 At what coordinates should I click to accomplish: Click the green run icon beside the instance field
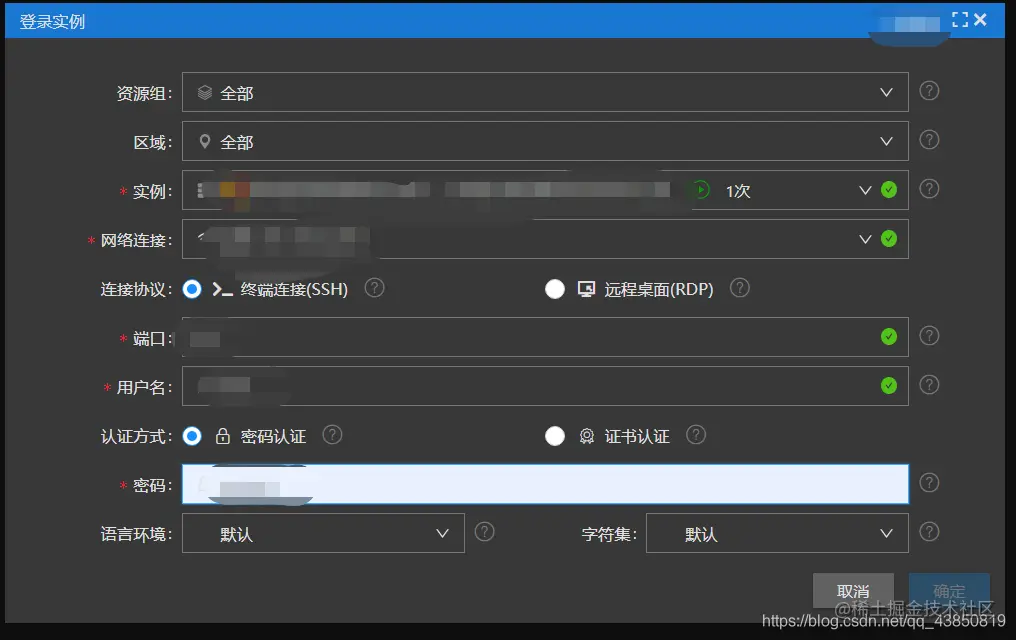[x=700, y=189]
